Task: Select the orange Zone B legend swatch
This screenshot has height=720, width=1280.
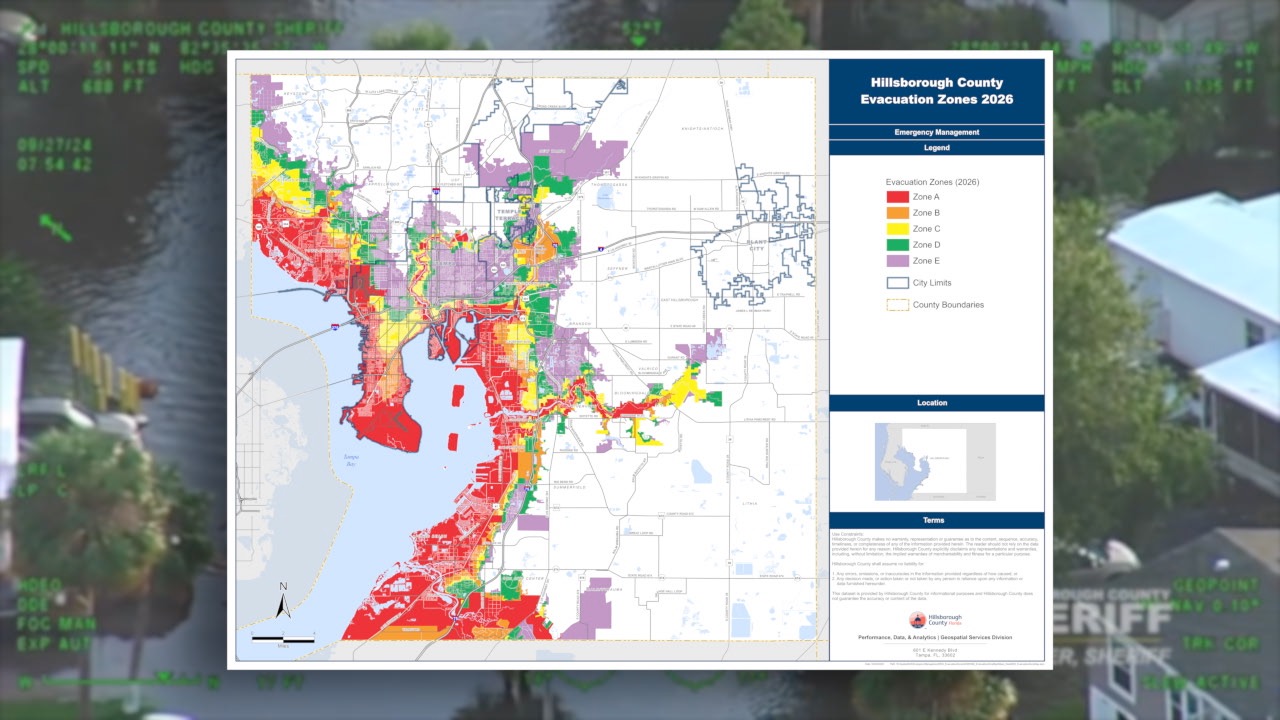Action: coord(897,213)
